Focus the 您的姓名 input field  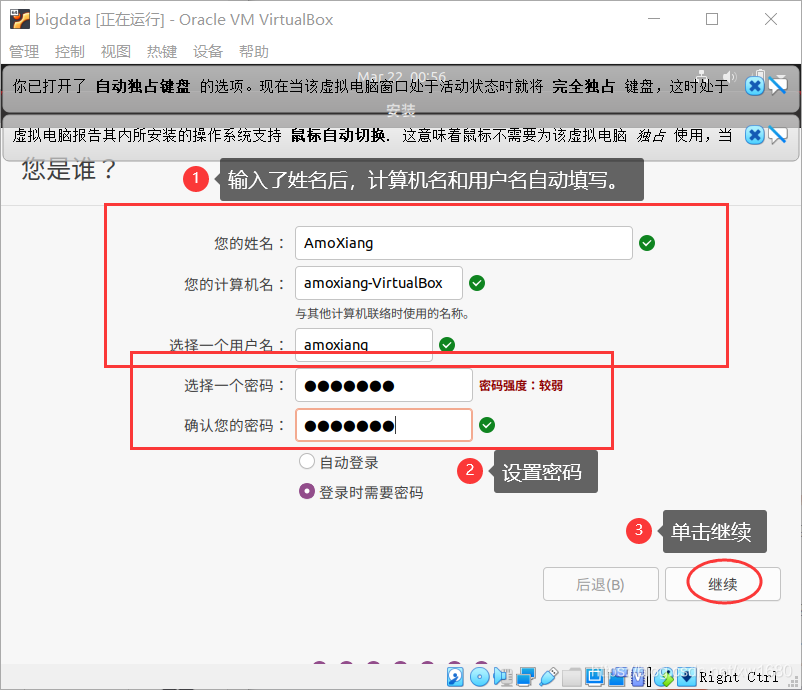[x=463, y=243]
